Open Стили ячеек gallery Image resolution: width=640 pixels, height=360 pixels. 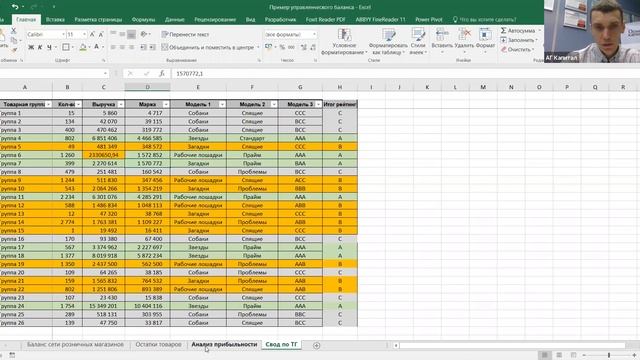418,42
